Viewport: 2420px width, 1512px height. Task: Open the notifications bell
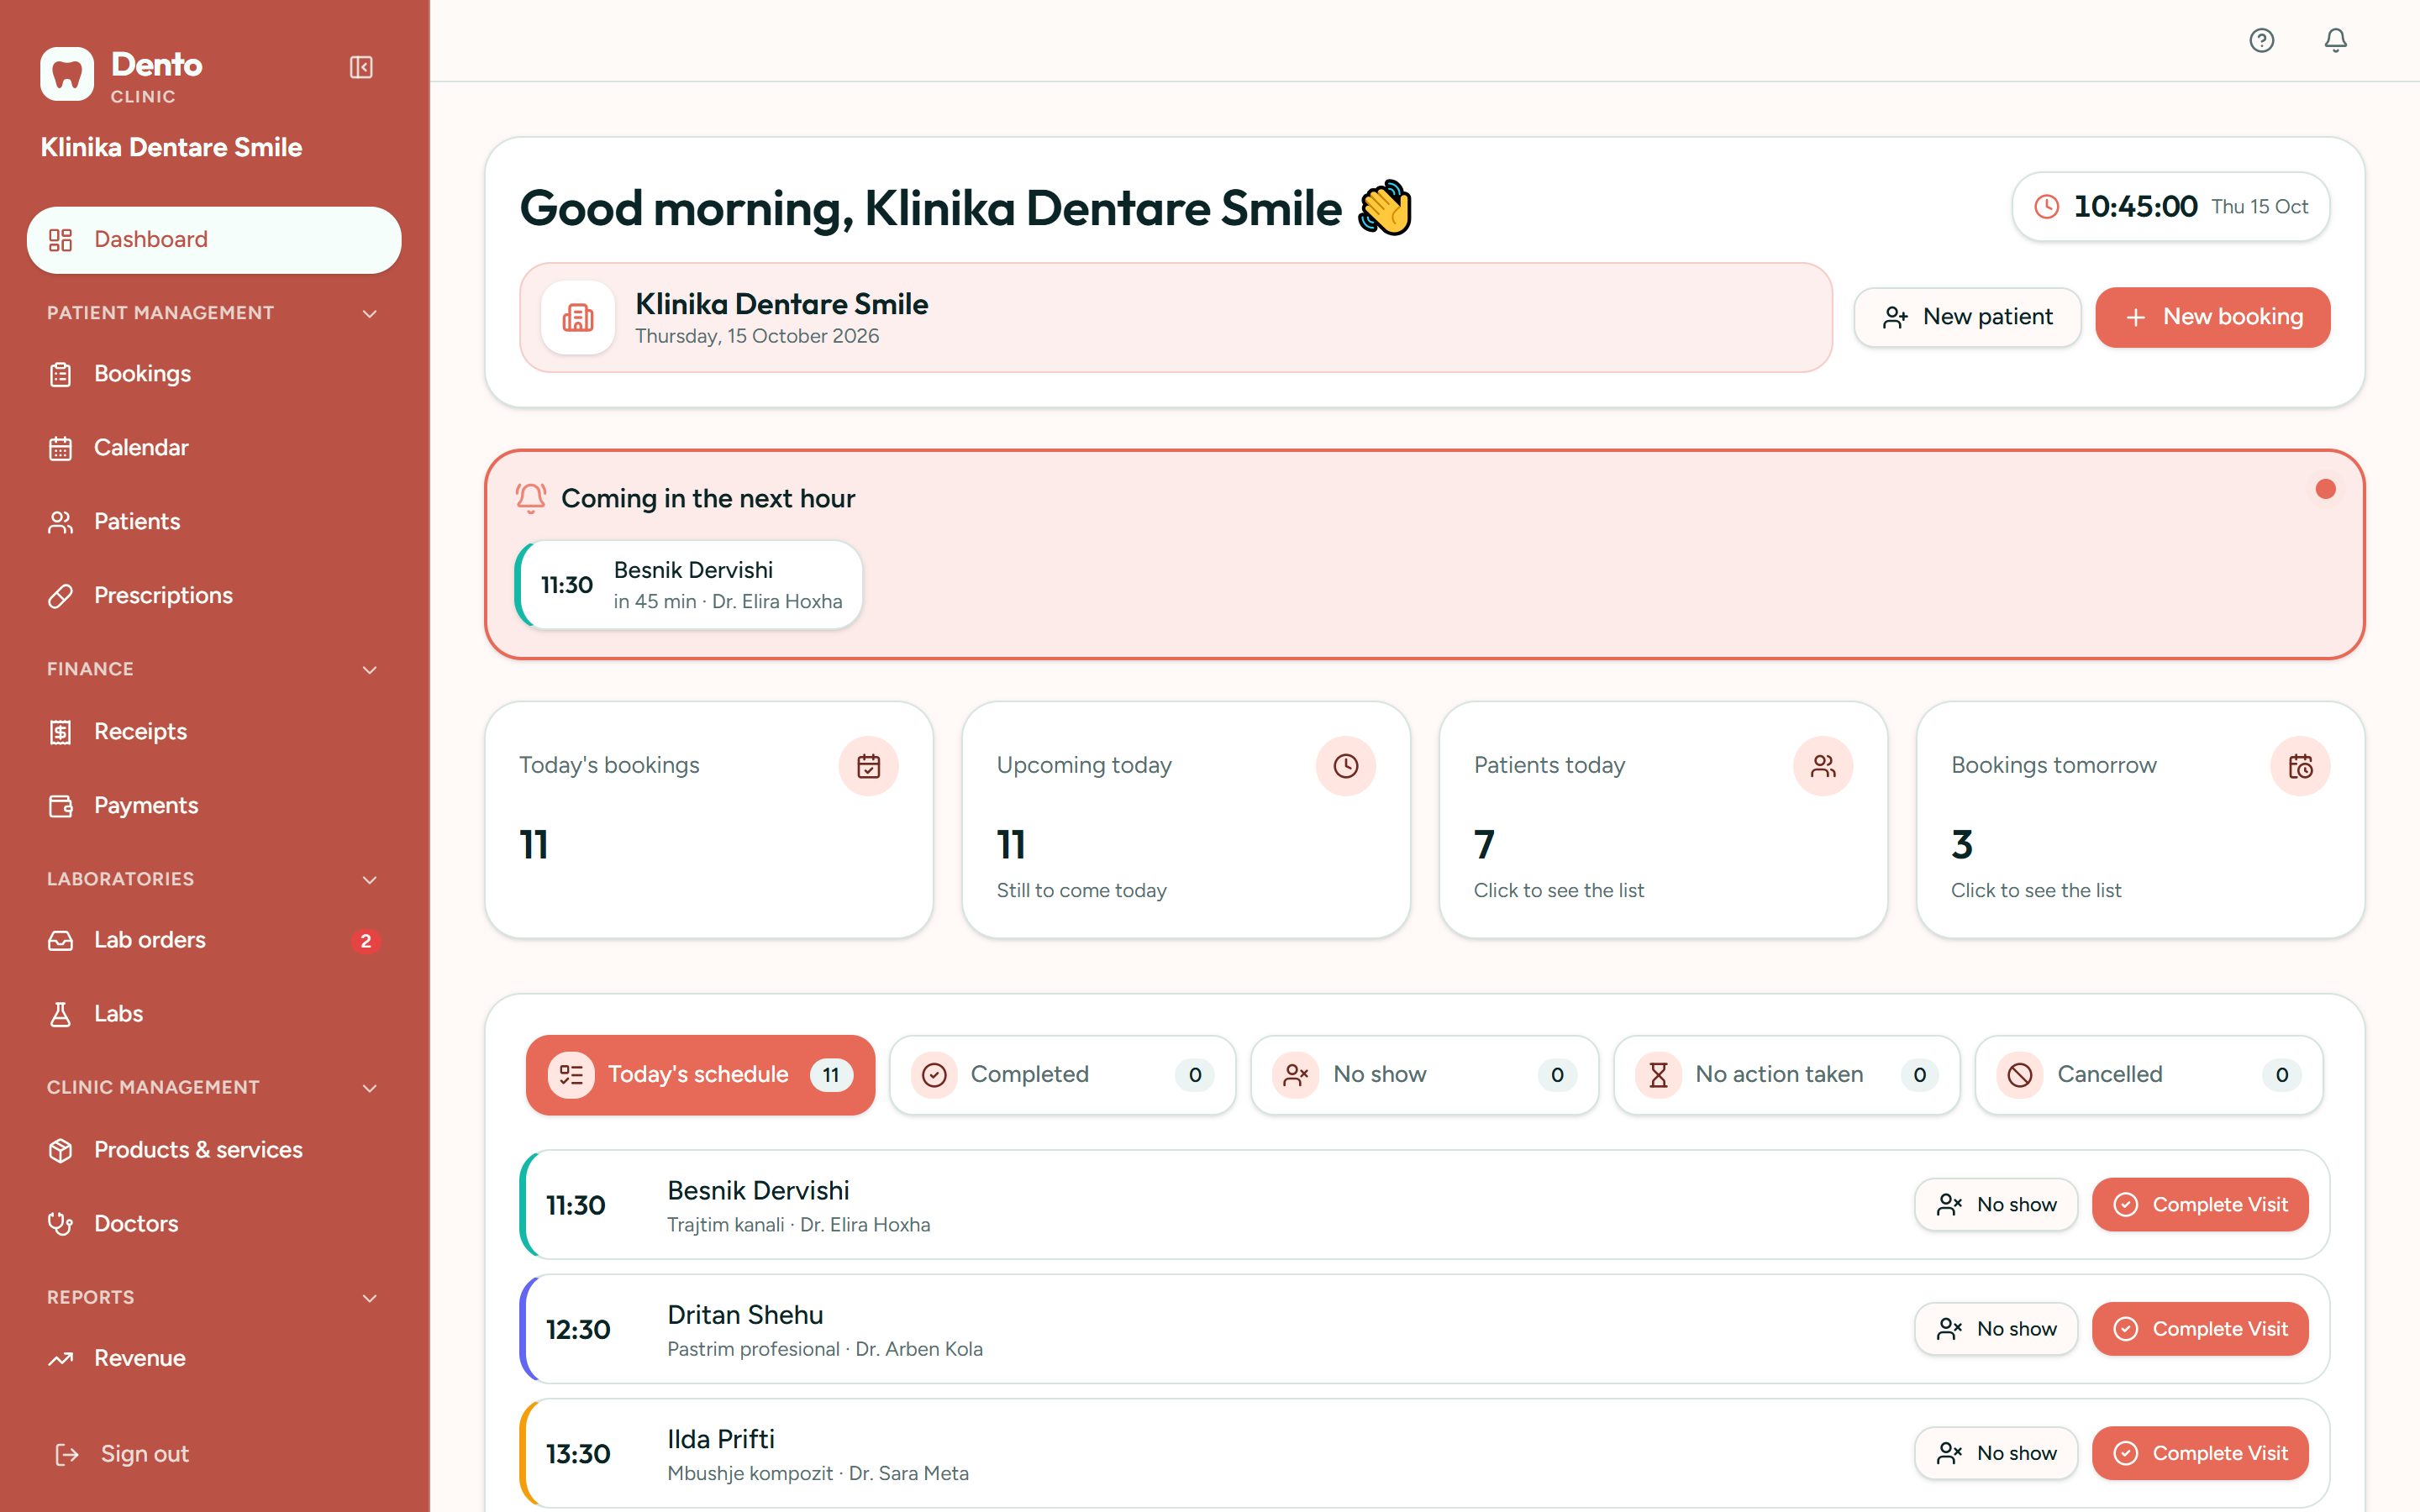(2335, 40)
